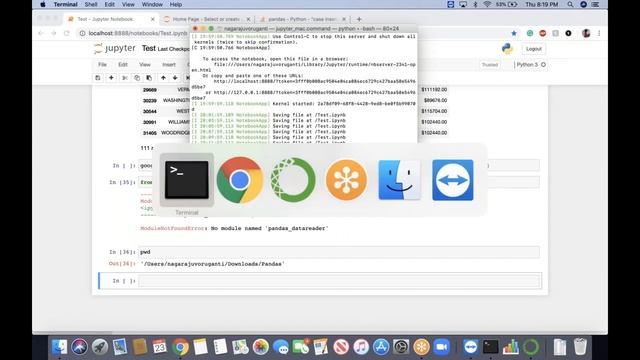Screen dimensions: 640x360
Task: Click the localhost address bar
Action: [x=138, y=33]
